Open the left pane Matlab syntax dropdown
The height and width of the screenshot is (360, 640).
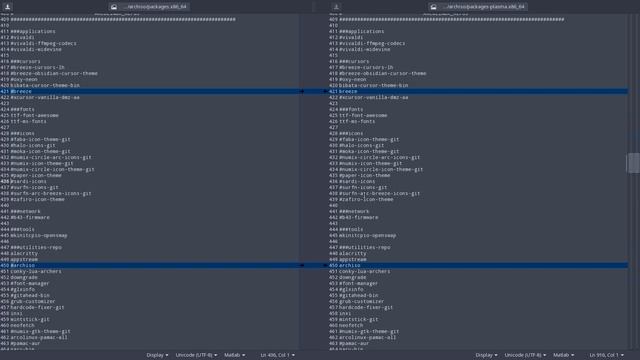(234, 355)
